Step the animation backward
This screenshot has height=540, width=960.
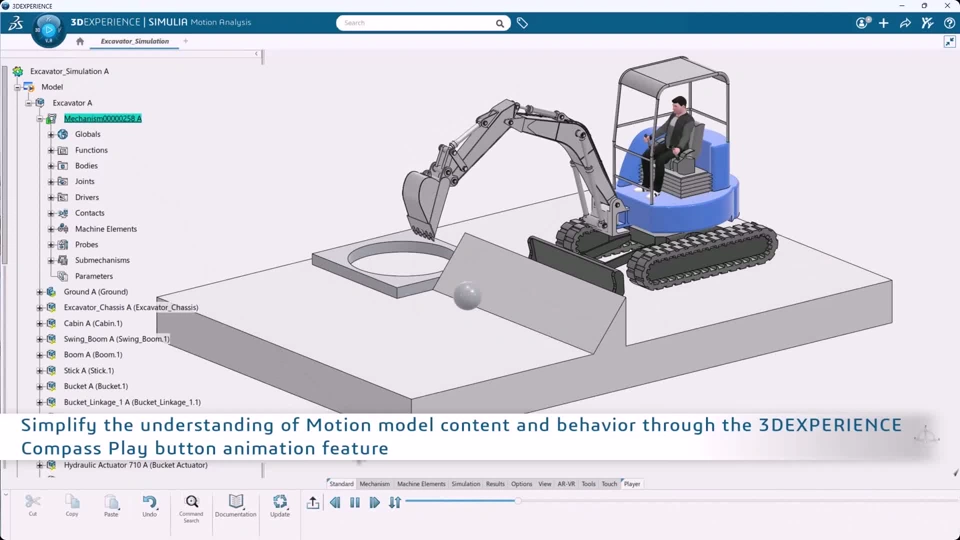[335, 503]
